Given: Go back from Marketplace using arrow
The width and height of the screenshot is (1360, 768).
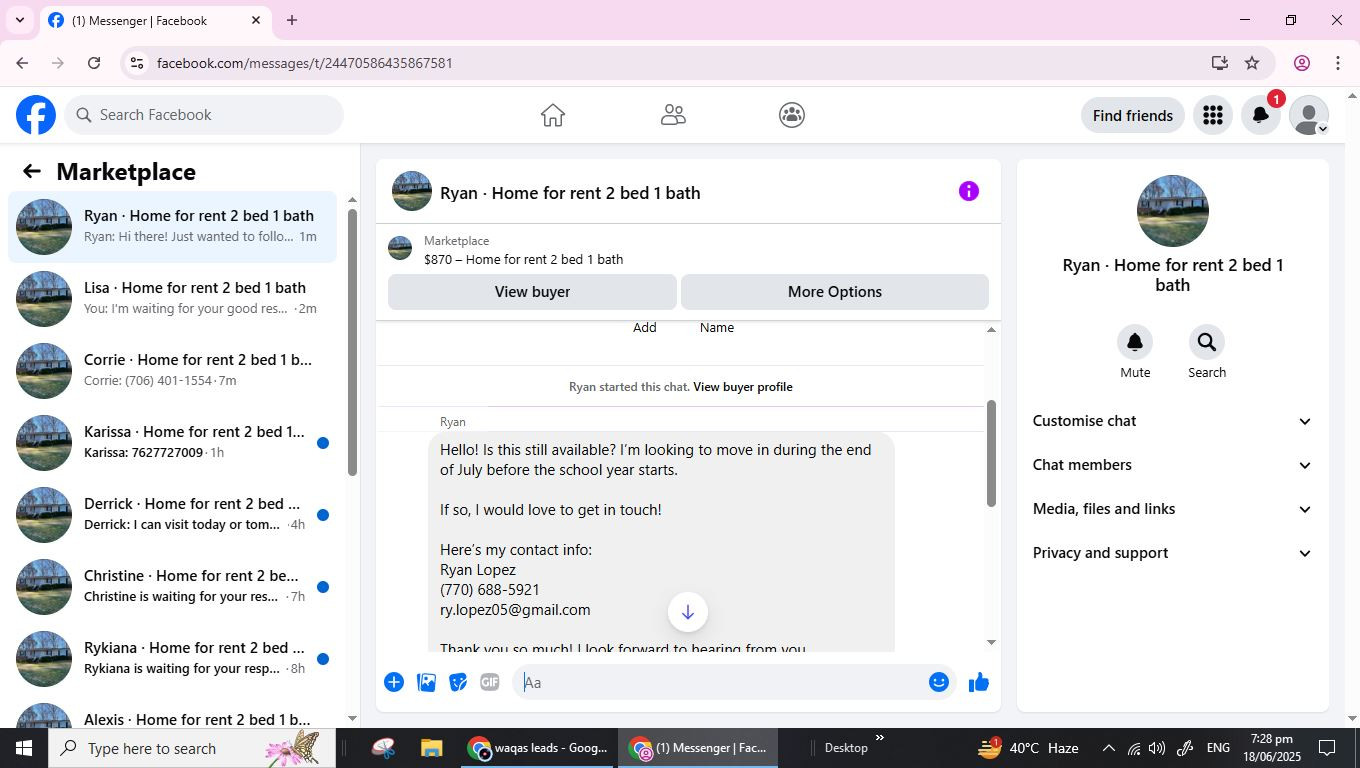Looking at the screenshot, I should coord(32,171).
